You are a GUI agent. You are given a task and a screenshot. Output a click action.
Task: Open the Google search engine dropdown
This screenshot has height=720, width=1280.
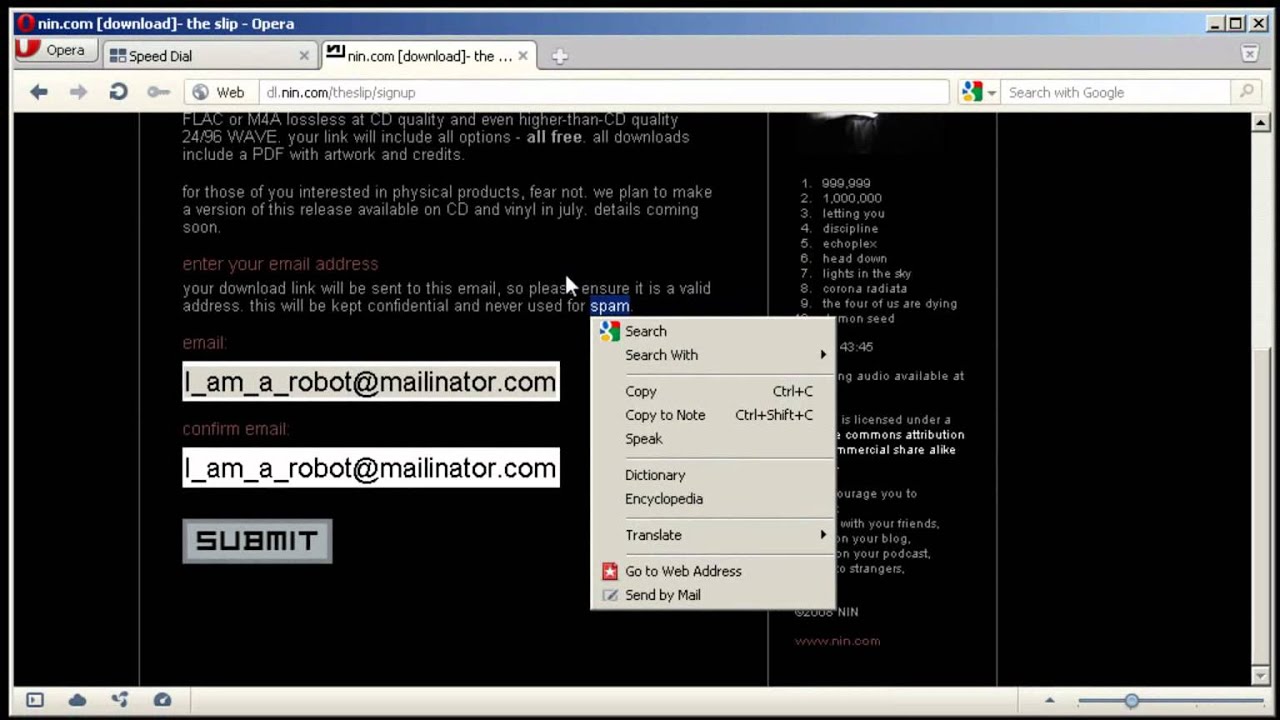tap(979, 92)
